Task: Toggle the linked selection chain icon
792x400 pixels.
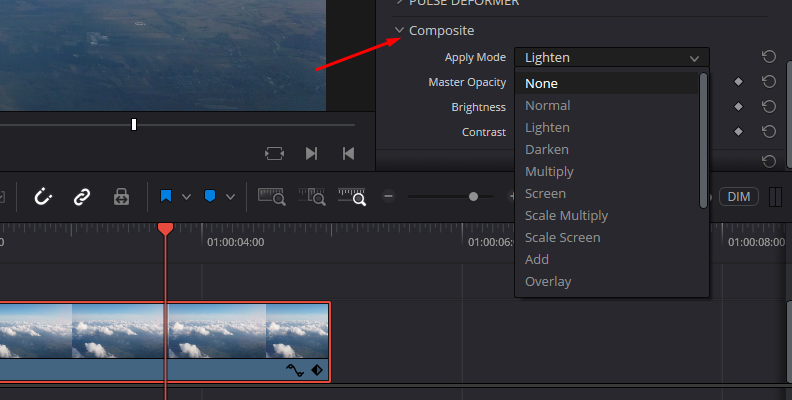Action: pos(82,197)
